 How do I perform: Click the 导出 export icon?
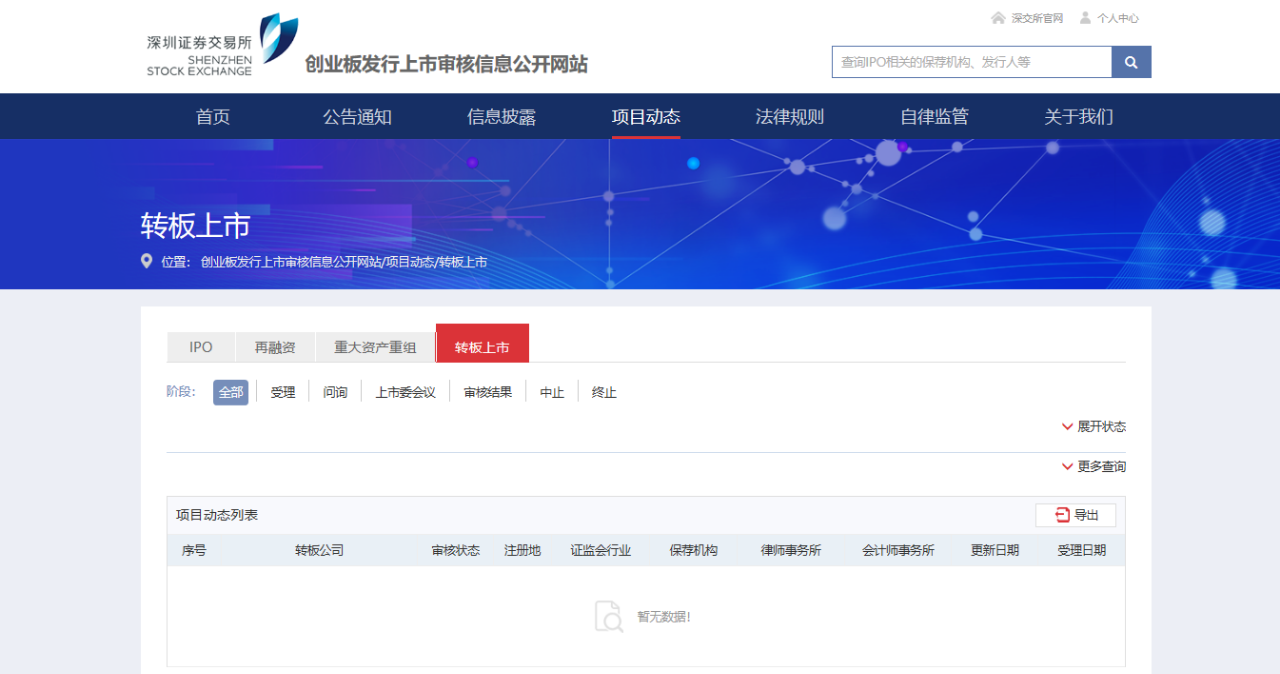click(x=1062, y=515)
